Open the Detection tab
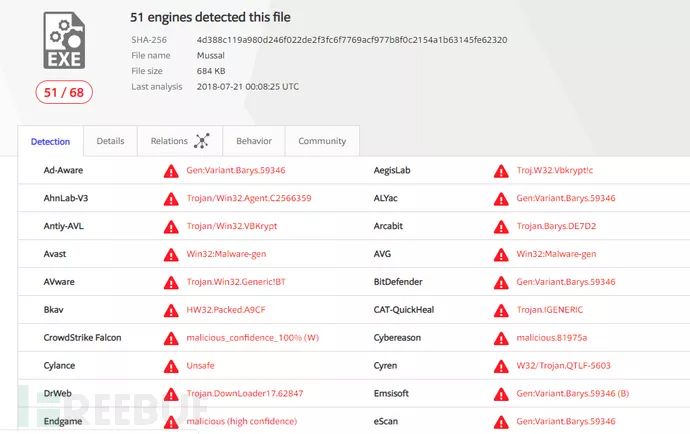This screenshot has height=434, width=690. click(x=50, y=142)
